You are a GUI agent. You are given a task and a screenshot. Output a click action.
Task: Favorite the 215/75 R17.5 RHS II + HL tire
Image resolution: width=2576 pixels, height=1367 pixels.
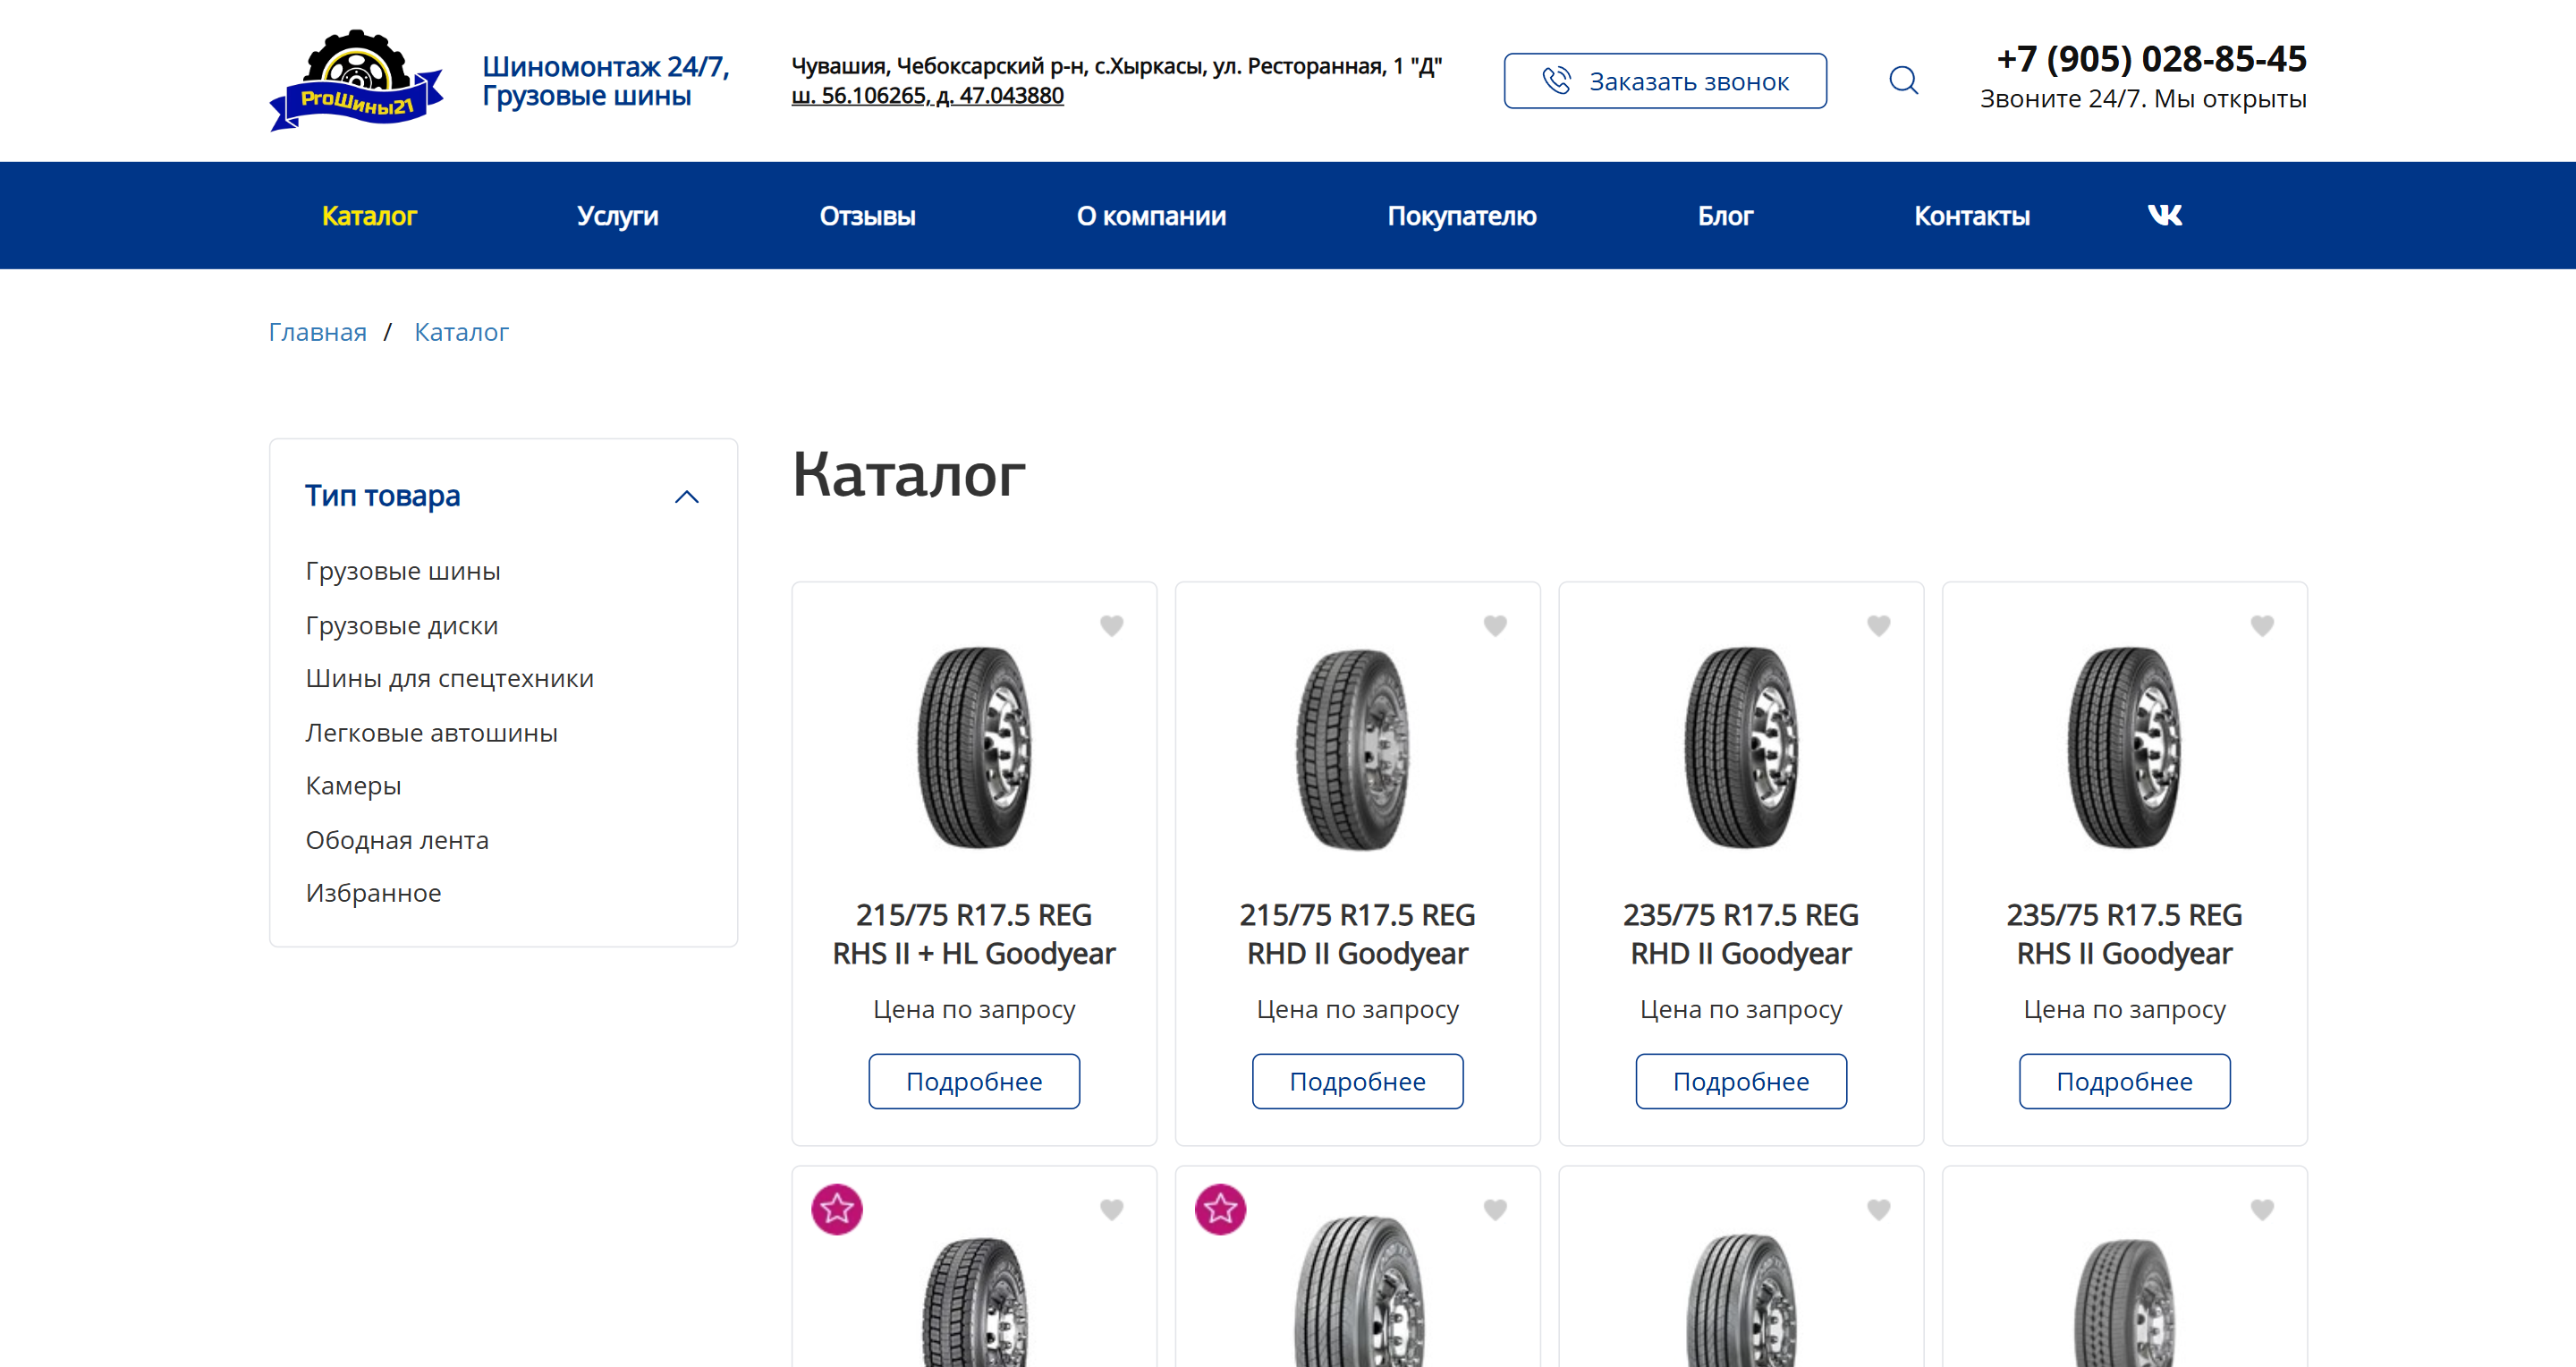[x=1111, y=625]
